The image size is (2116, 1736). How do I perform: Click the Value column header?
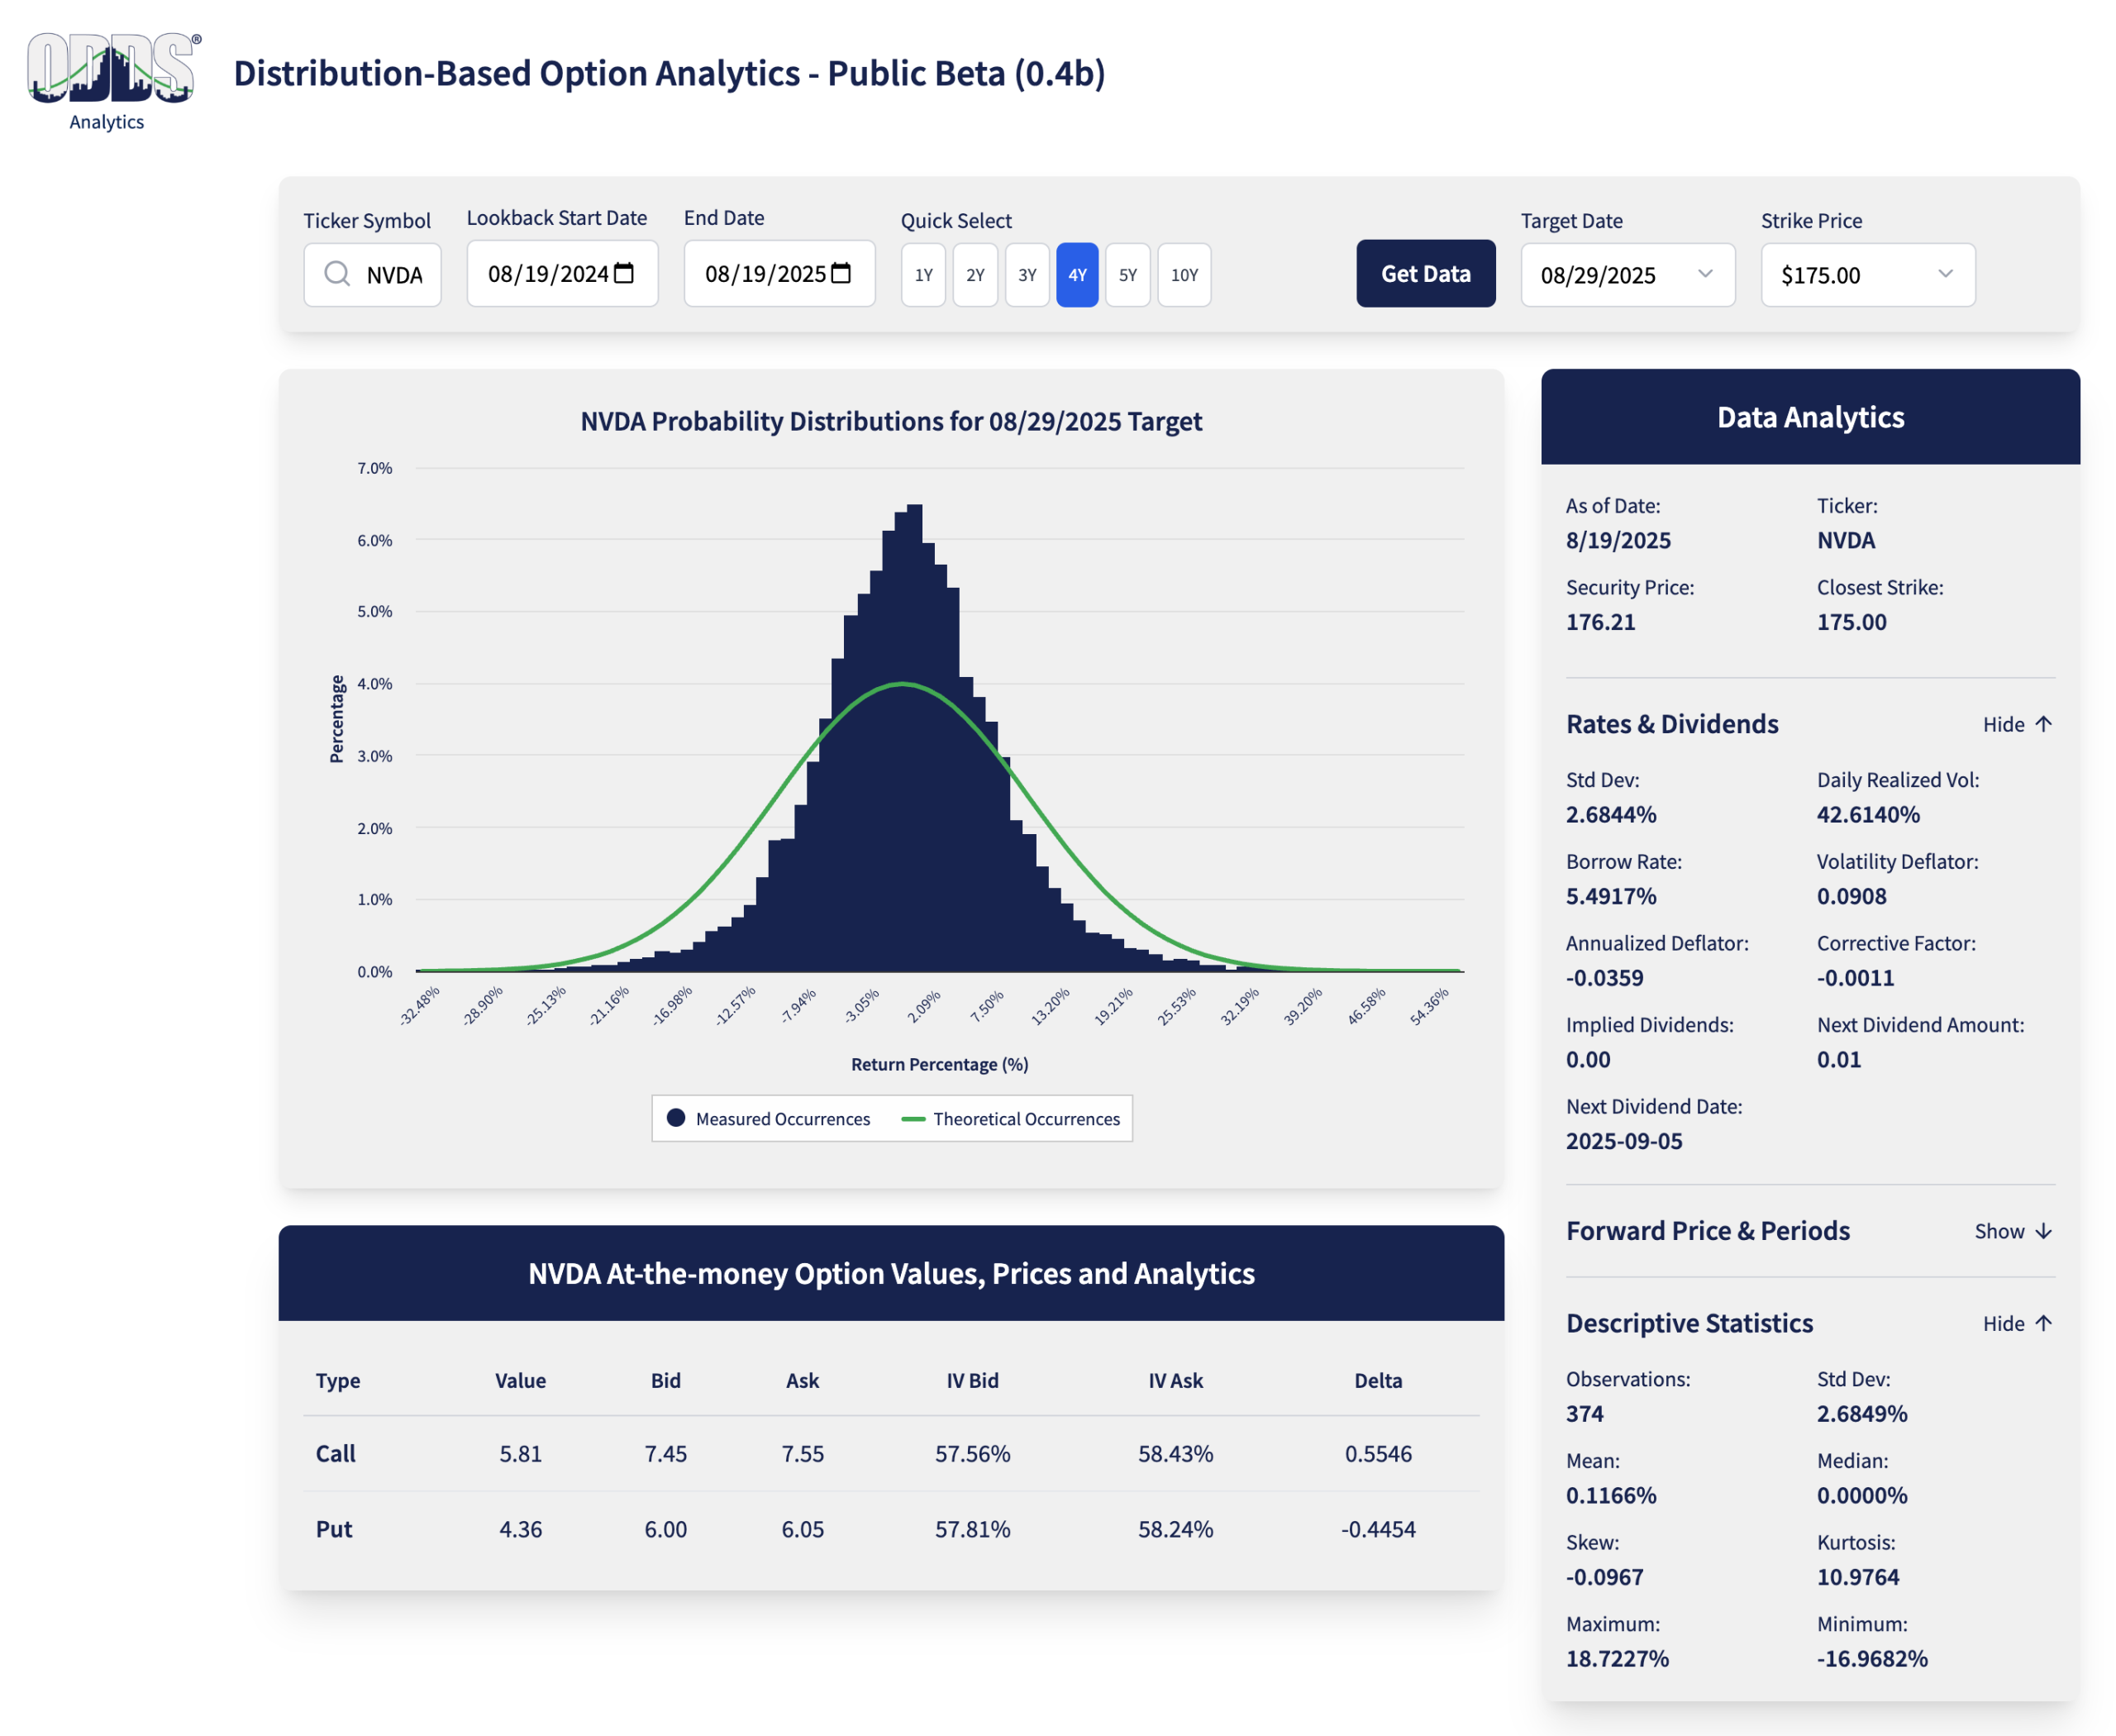pos(520,1380)
